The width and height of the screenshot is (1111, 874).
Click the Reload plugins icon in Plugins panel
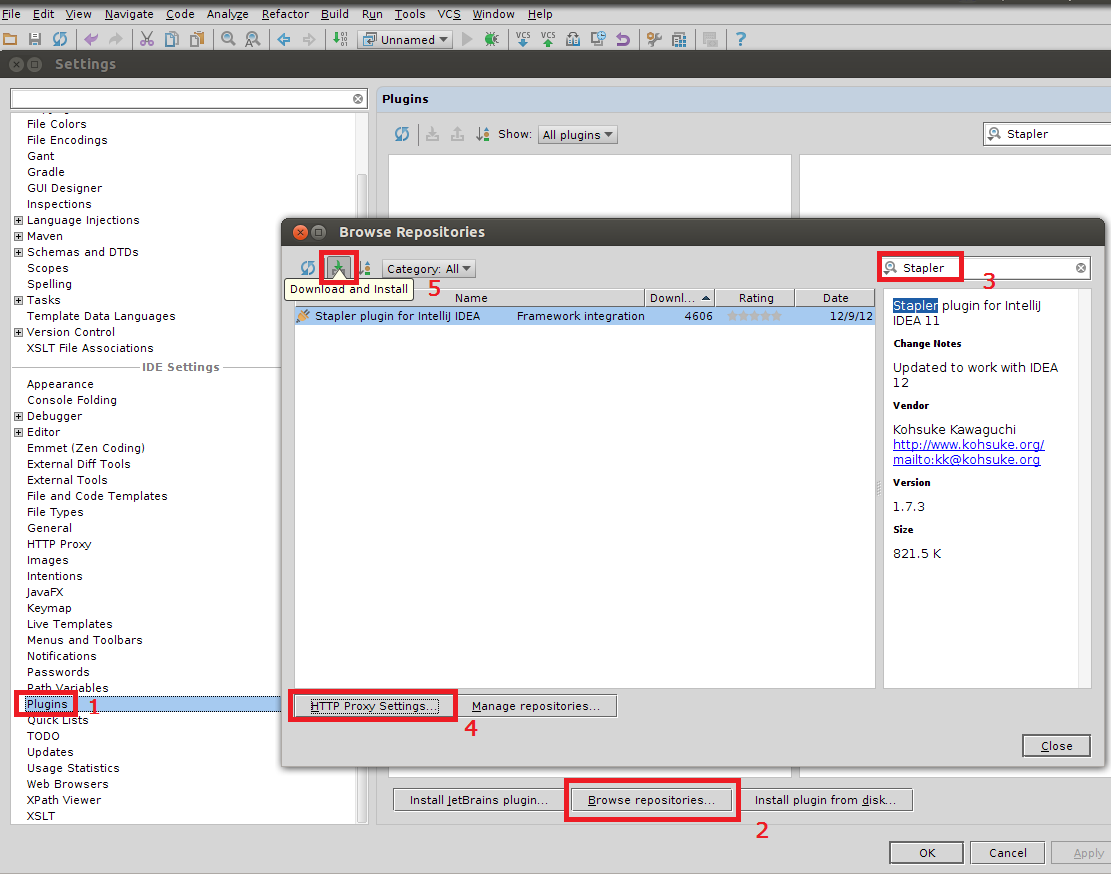(x=402, y=134)
